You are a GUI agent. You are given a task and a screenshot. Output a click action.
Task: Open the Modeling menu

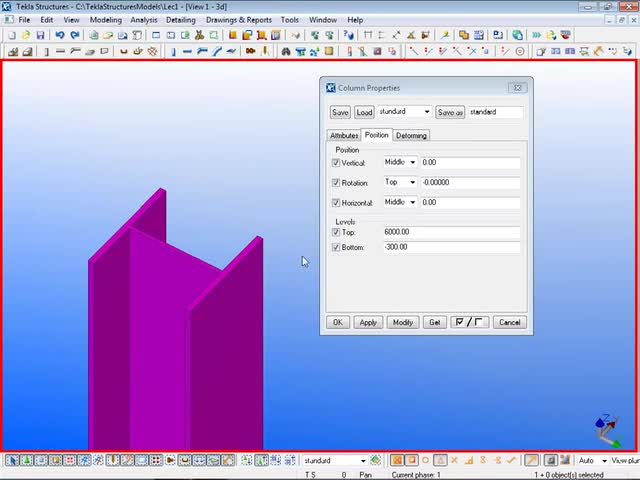[x=106, y=20]
